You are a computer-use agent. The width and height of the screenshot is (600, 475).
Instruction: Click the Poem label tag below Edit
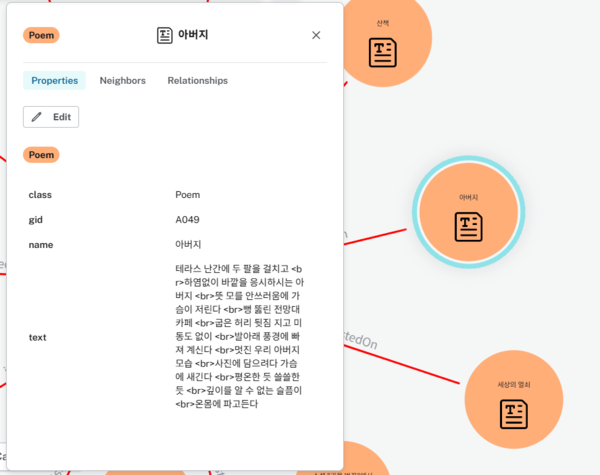[x=41, y=155]
